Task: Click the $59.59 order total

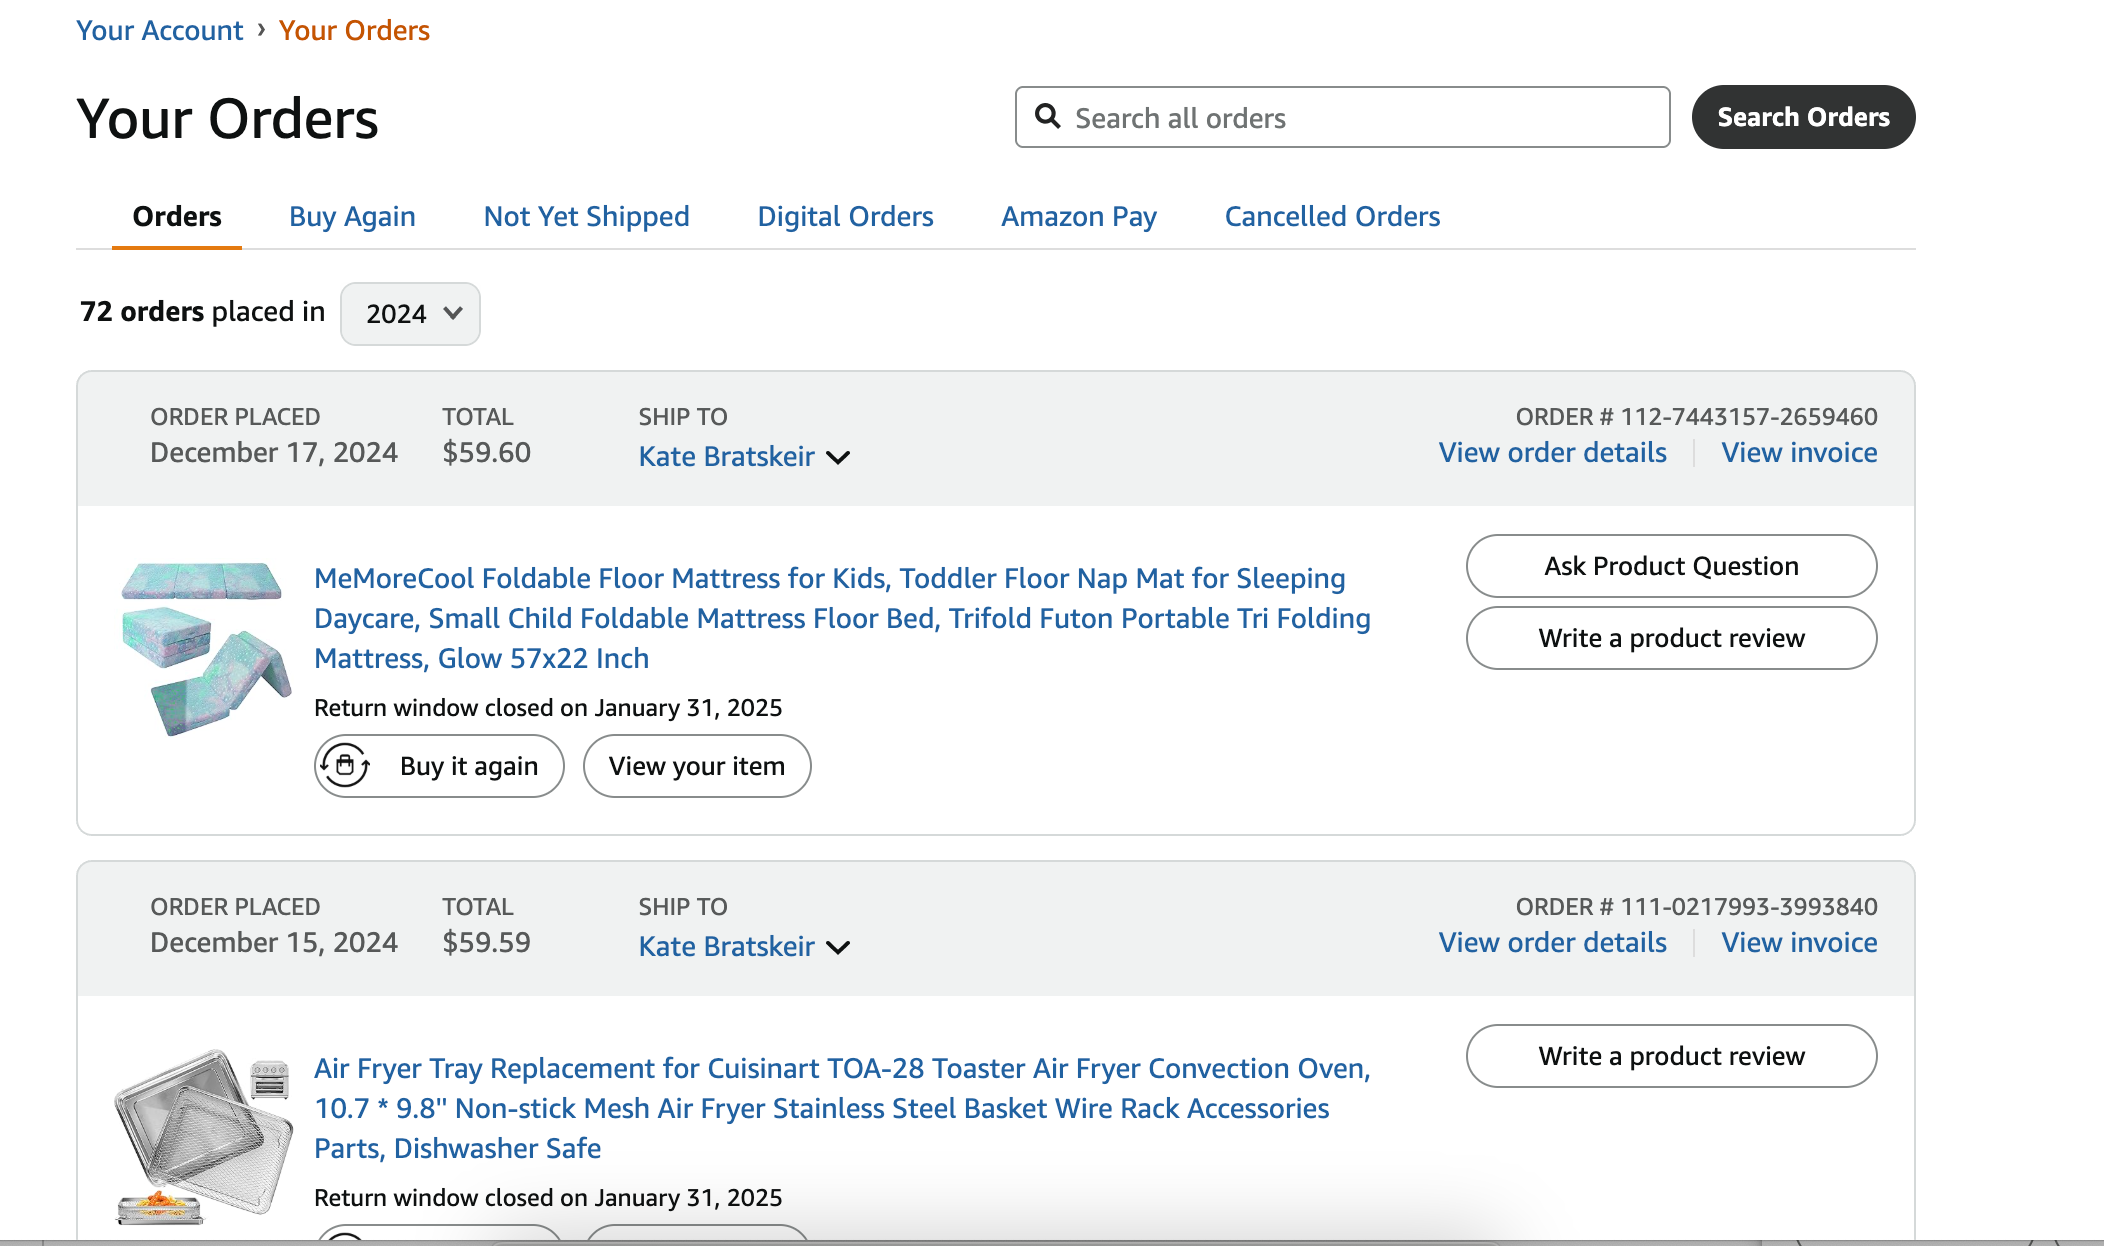Action: tap(487, 942)
